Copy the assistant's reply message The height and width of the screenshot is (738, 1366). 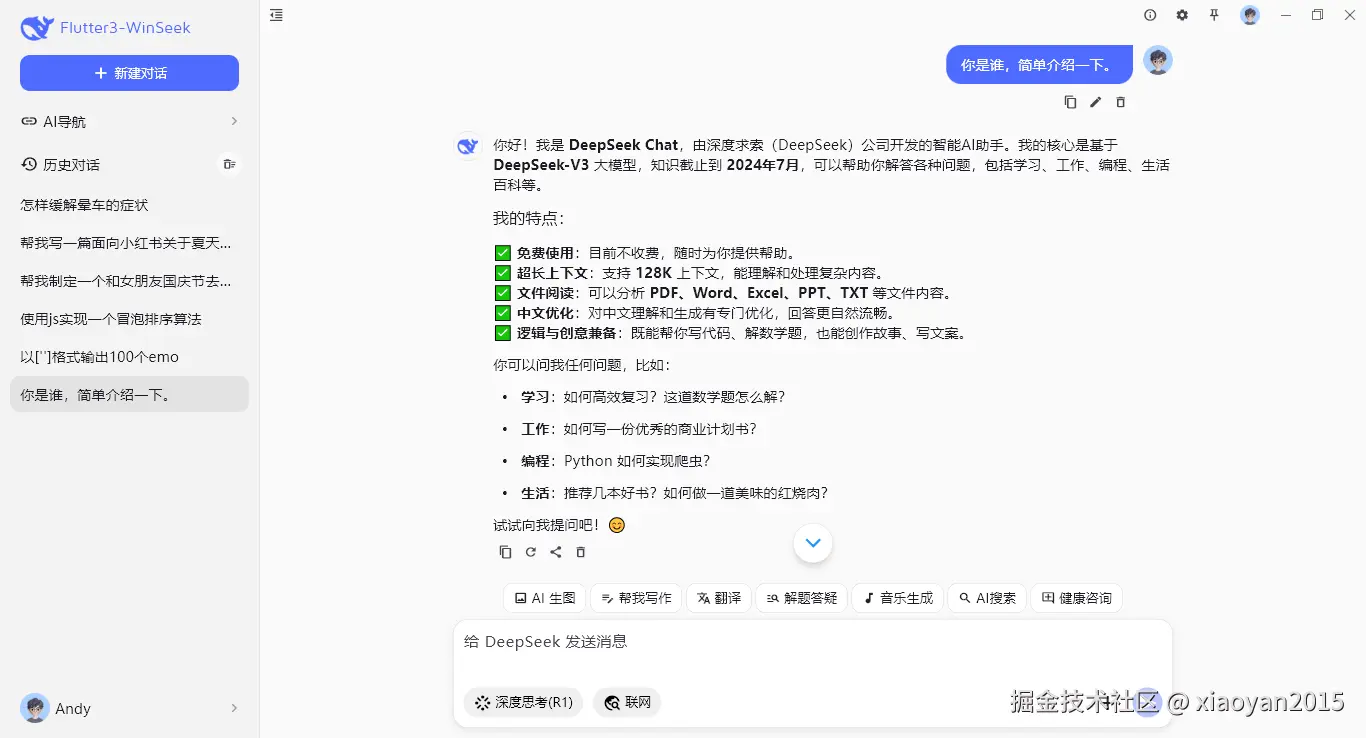click(505, 551)
